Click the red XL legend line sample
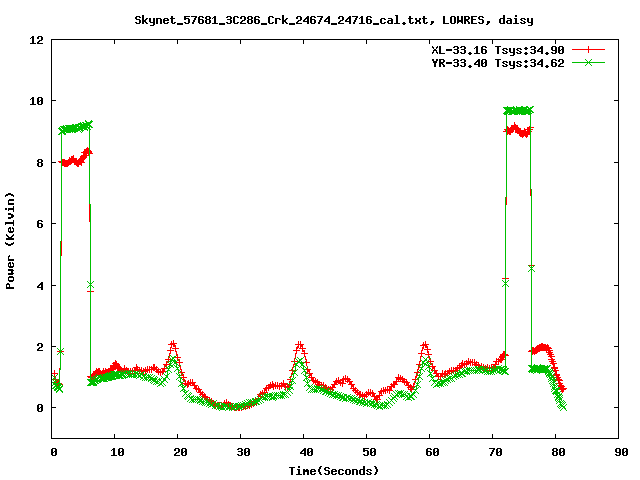Image resolution: width=640 pixels, height=480 pixels. pyautogui.click(x=588, y=50)
